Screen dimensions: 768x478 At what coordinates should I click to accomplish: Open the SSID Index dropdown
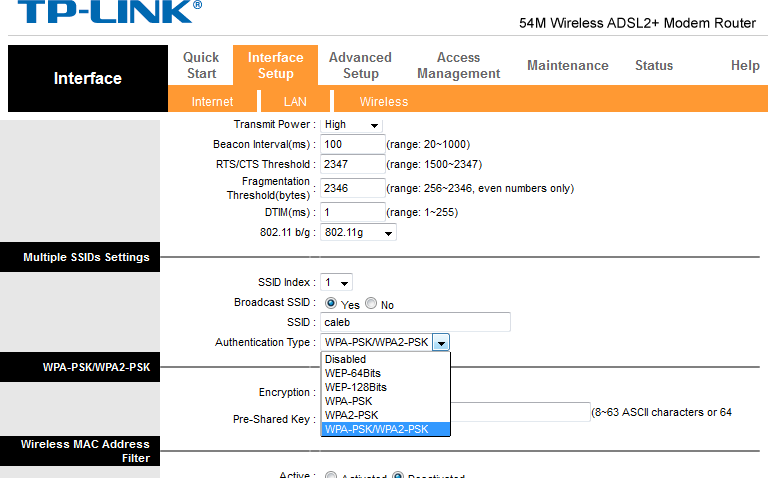336,283
